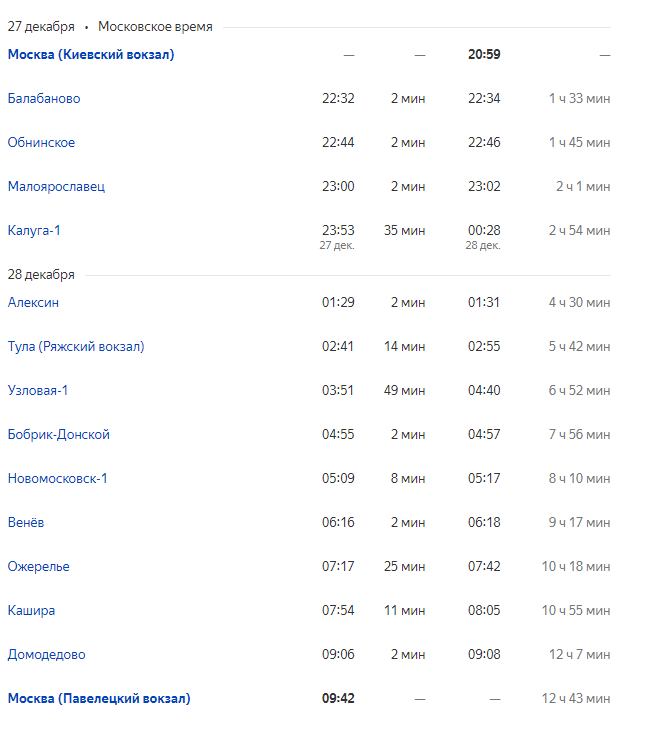Click the 27 декабря date header
645x734 pixels.
(41, 27)
